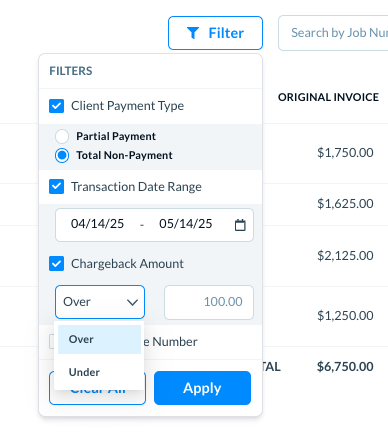Click the $6,750.00 total amount
This screenshot has height=436, width=388.
[x=345, y=367]
